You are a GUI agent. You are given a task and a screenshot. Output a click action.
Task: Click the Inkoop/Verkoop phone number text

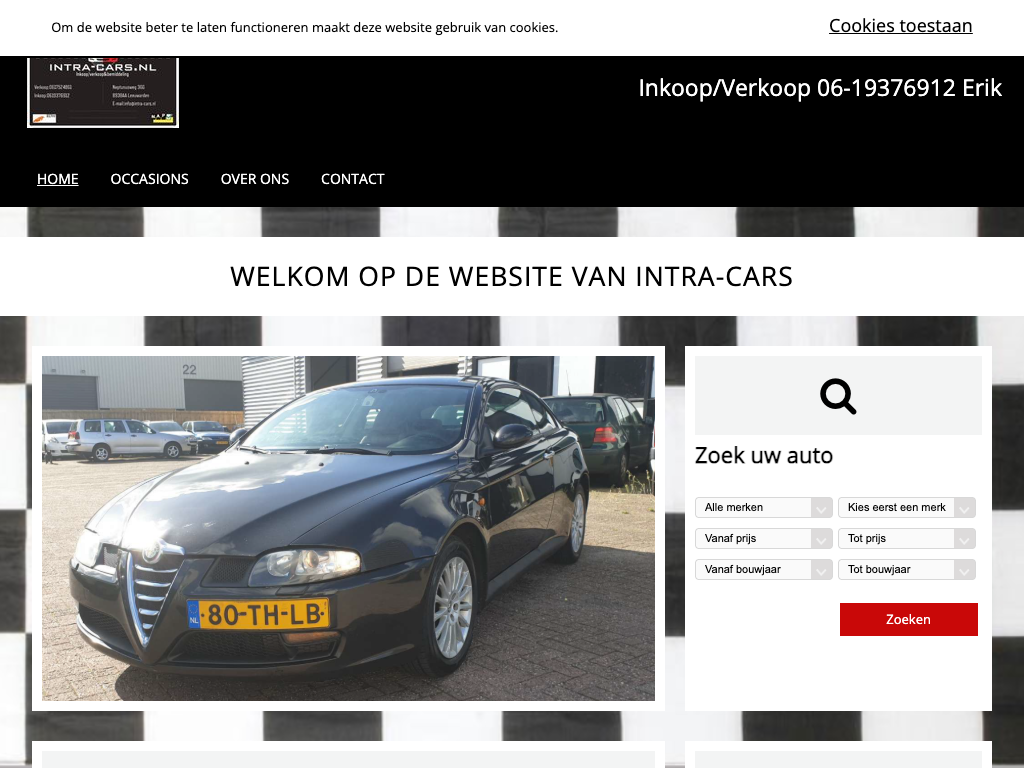[820, 88]
